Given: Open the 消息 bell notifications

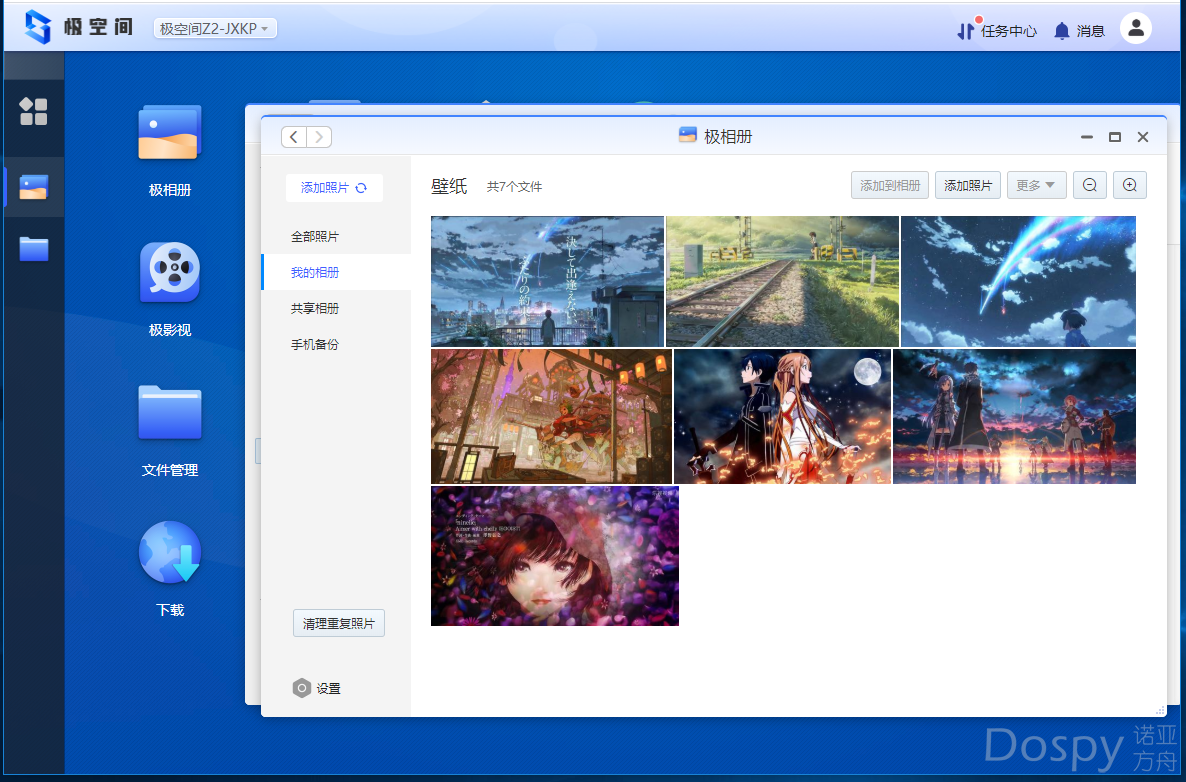Looking at the screenshot, I should point(1062,30).
